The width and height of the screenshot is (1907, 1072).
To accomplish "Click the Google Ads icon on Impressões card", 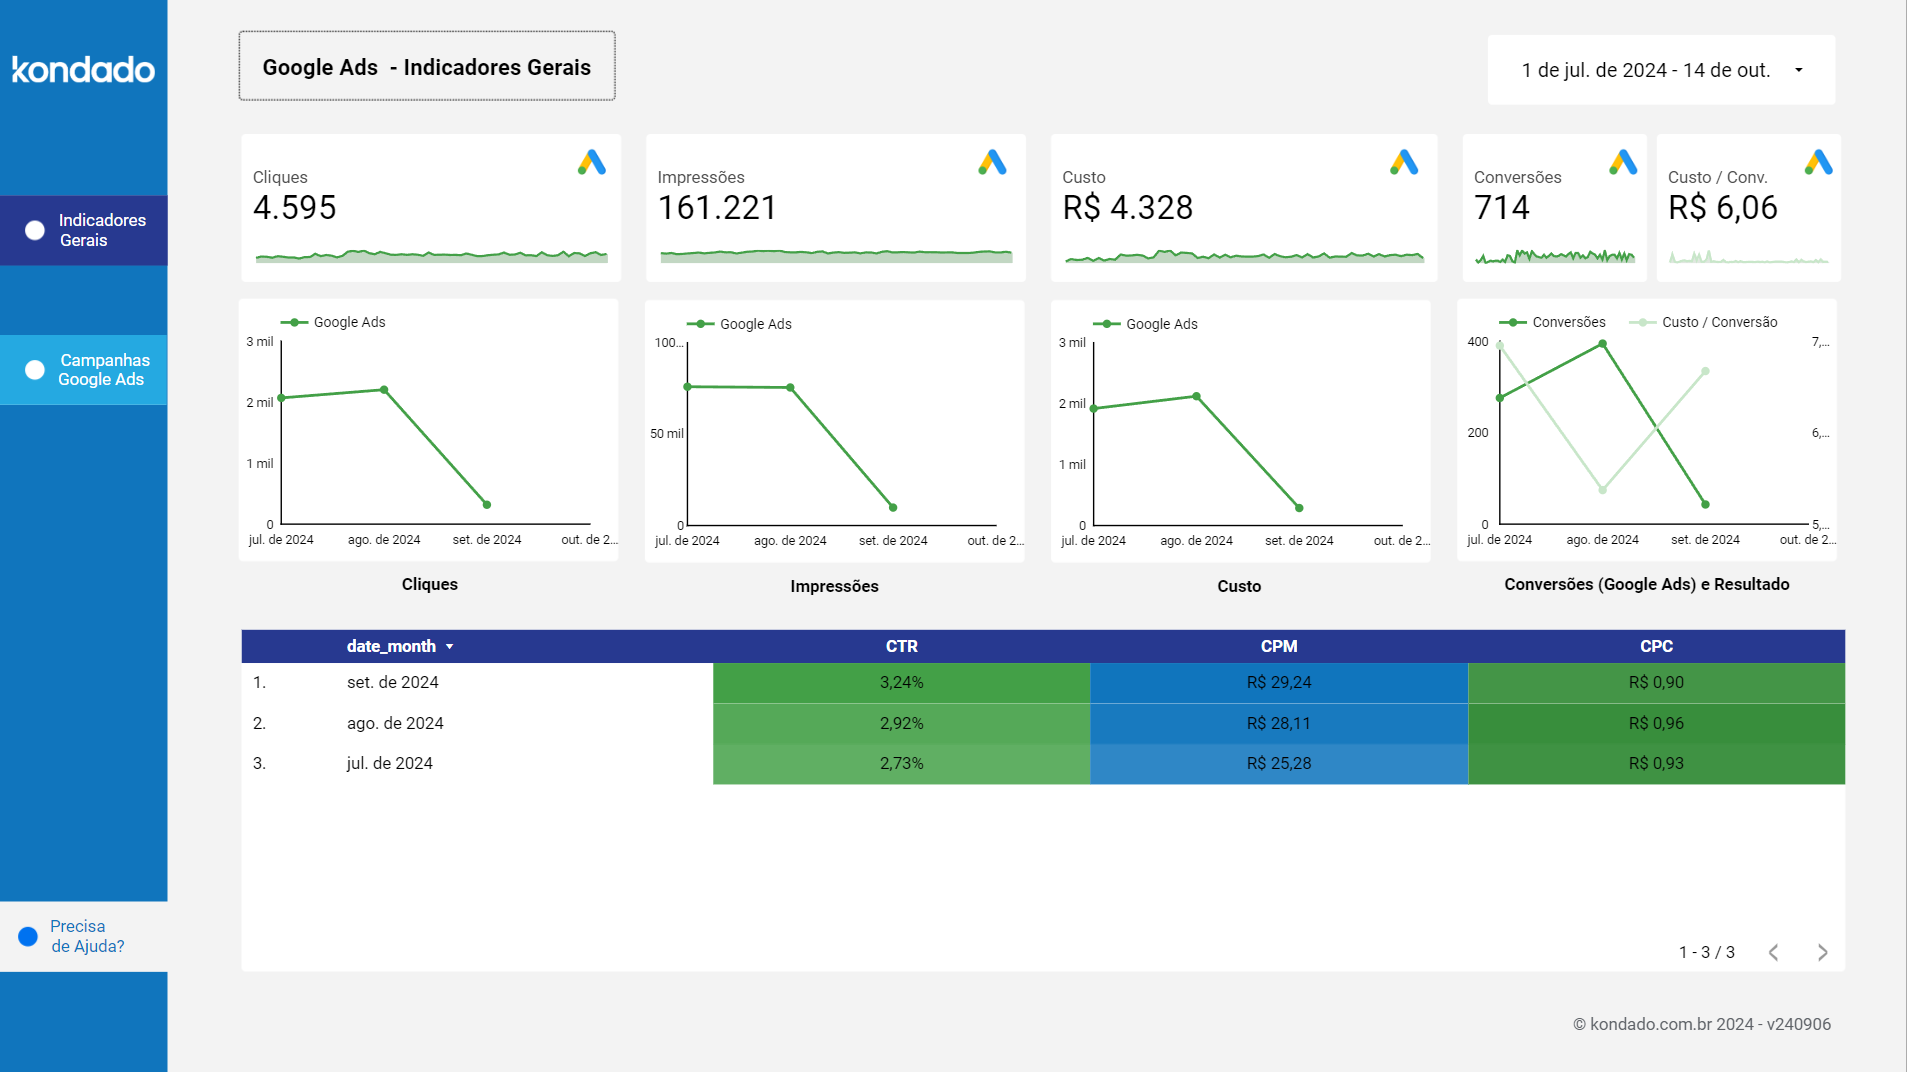I will tap(995, 161).
